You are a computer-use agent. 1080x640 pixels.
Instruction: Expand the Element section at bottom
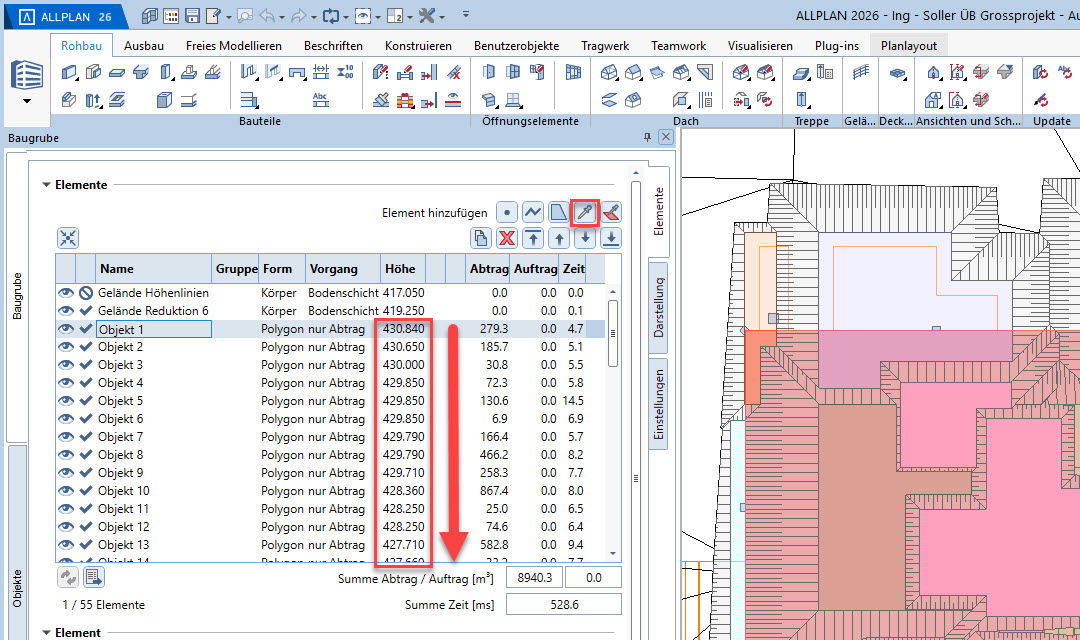[x=46, y=633]
